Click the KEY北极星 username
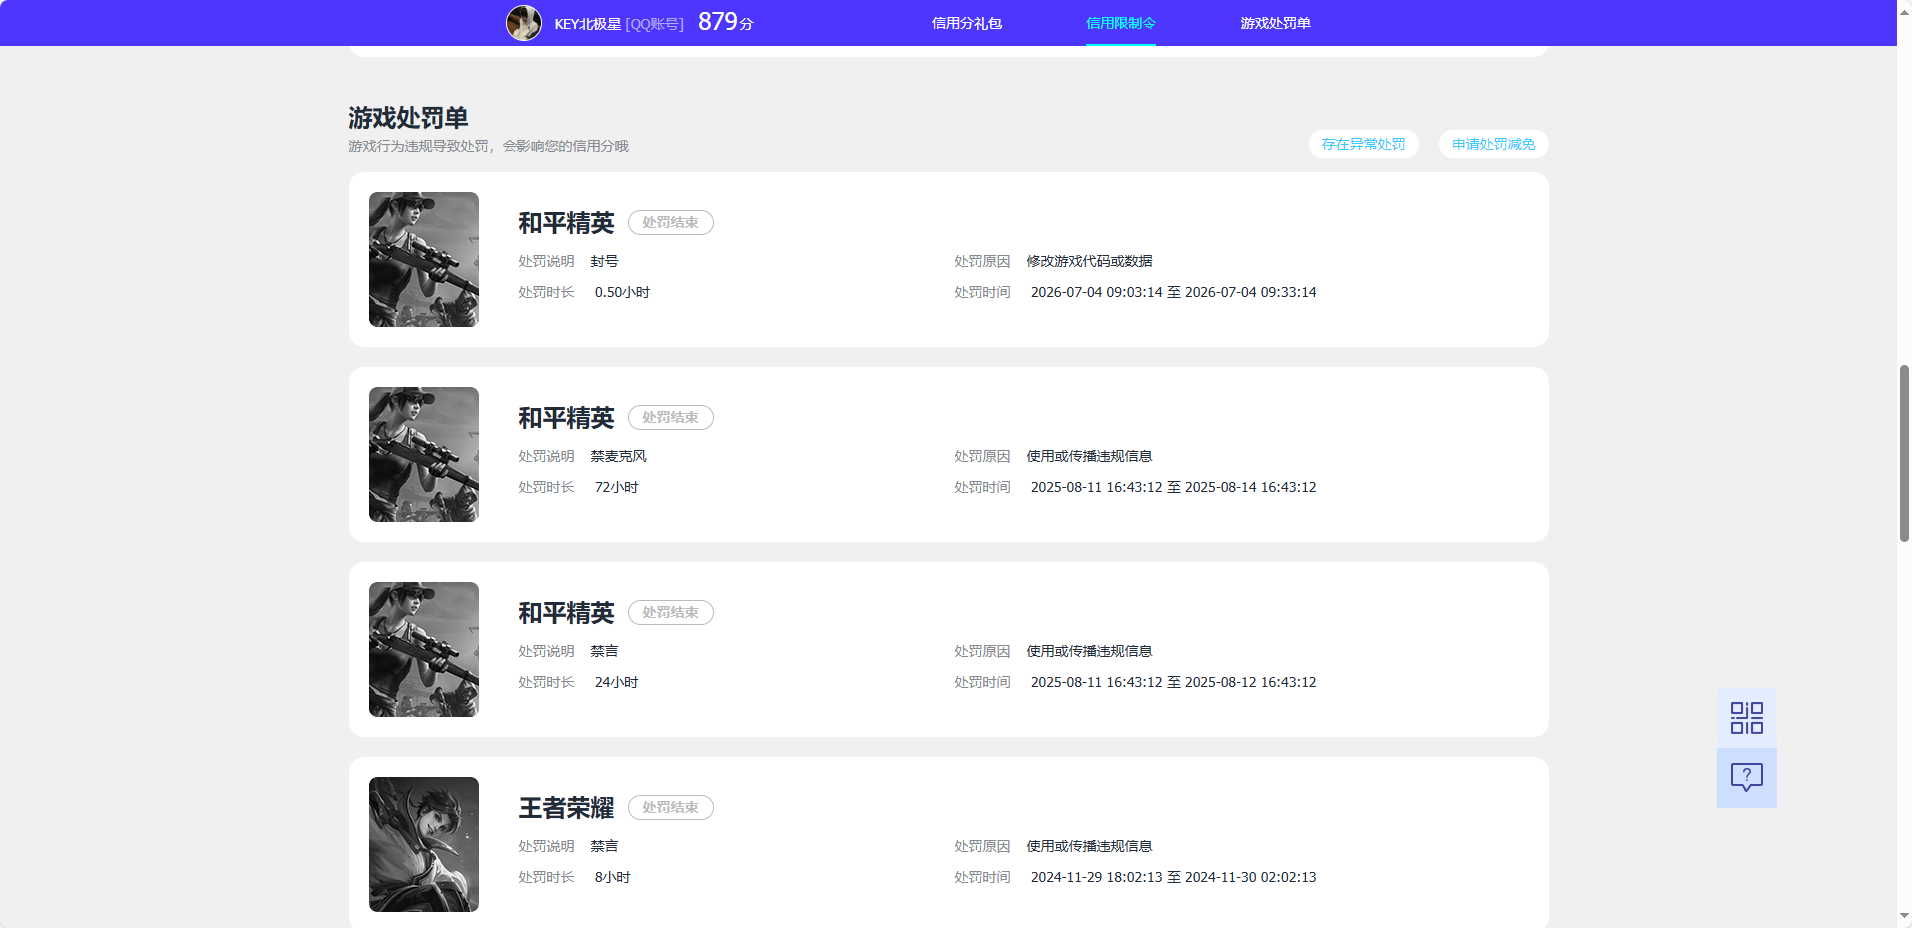The height and width of the screenshot is (928, 1912). (x=587, y=24)
